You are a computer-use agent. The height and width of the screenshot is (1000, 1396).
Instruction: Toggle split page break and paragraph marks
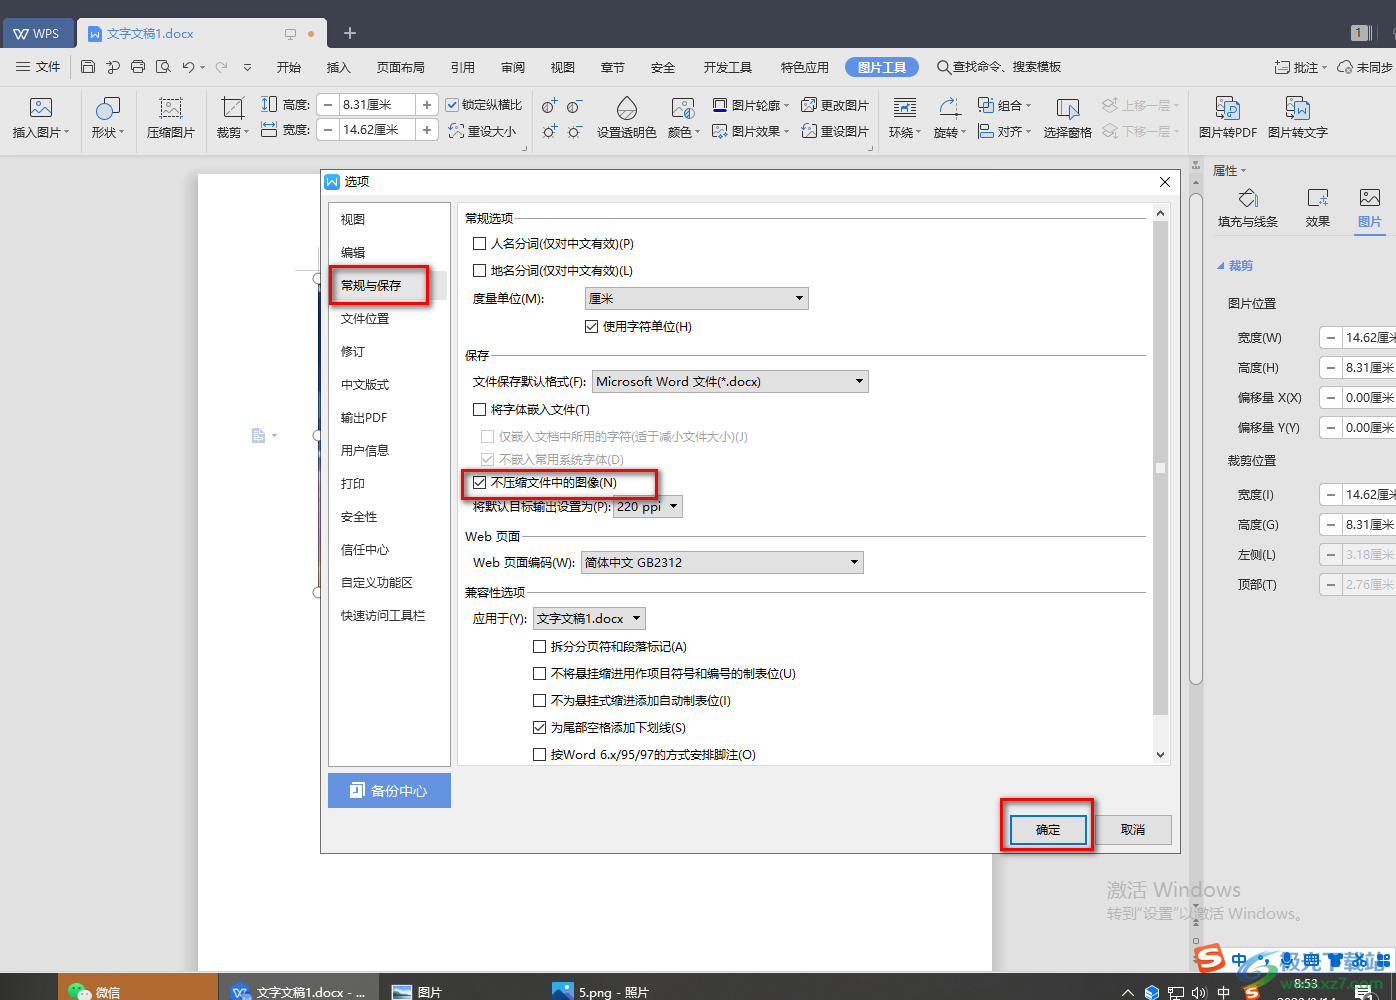click(539, 646)
